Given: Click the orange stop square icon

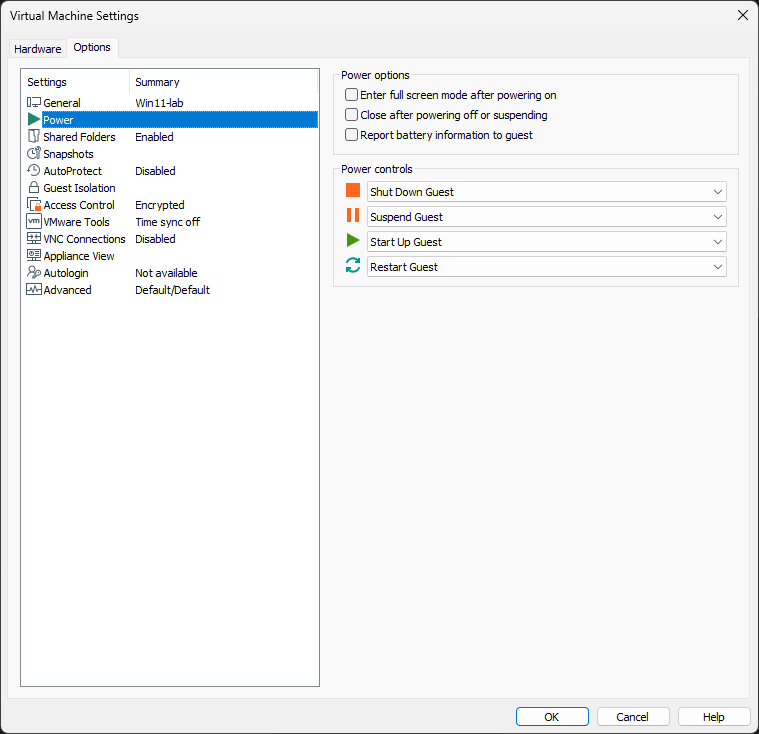Looking at the screenshot, I should click(x=353, y=190).
